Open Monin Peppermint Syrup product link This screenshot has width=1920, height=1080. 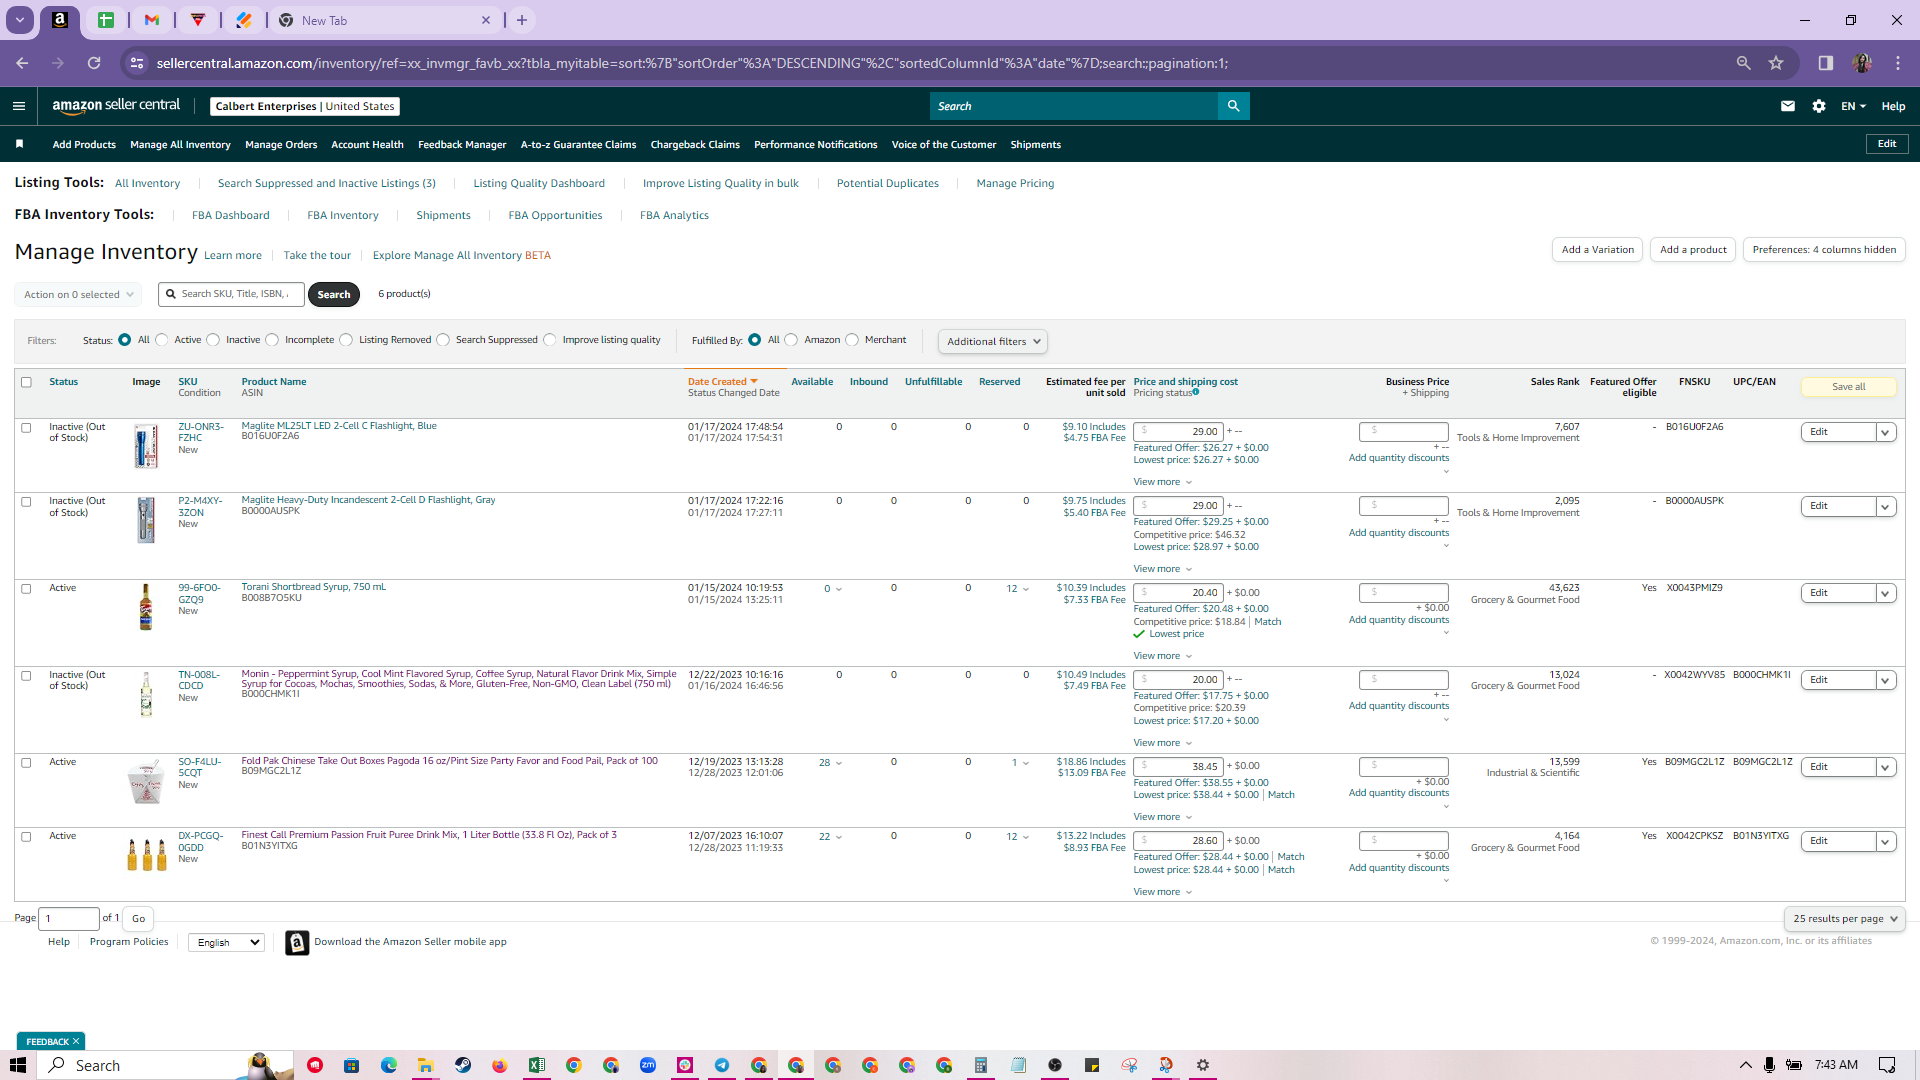458,679
